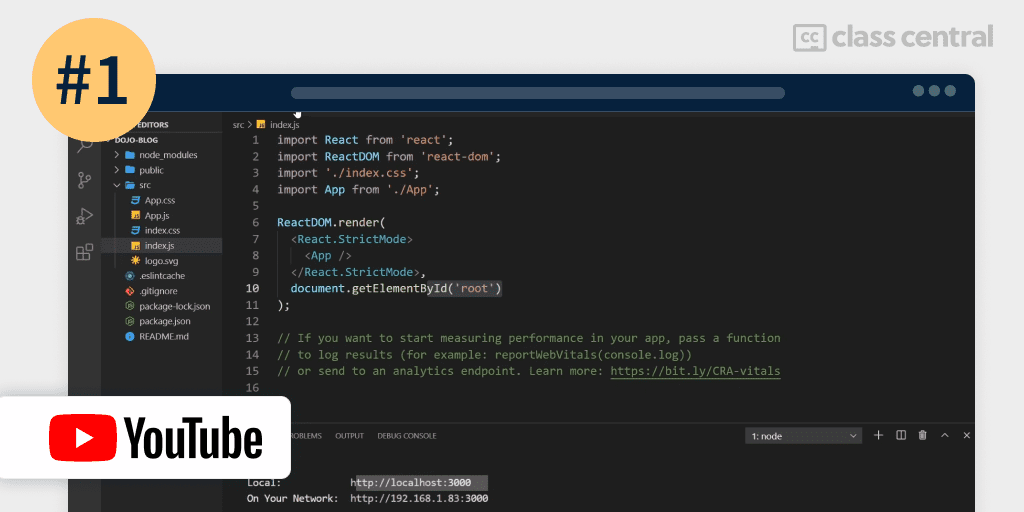Switch to the OUTPUT tab
The height and width of the screenshot is (512, 1024).
349,436
